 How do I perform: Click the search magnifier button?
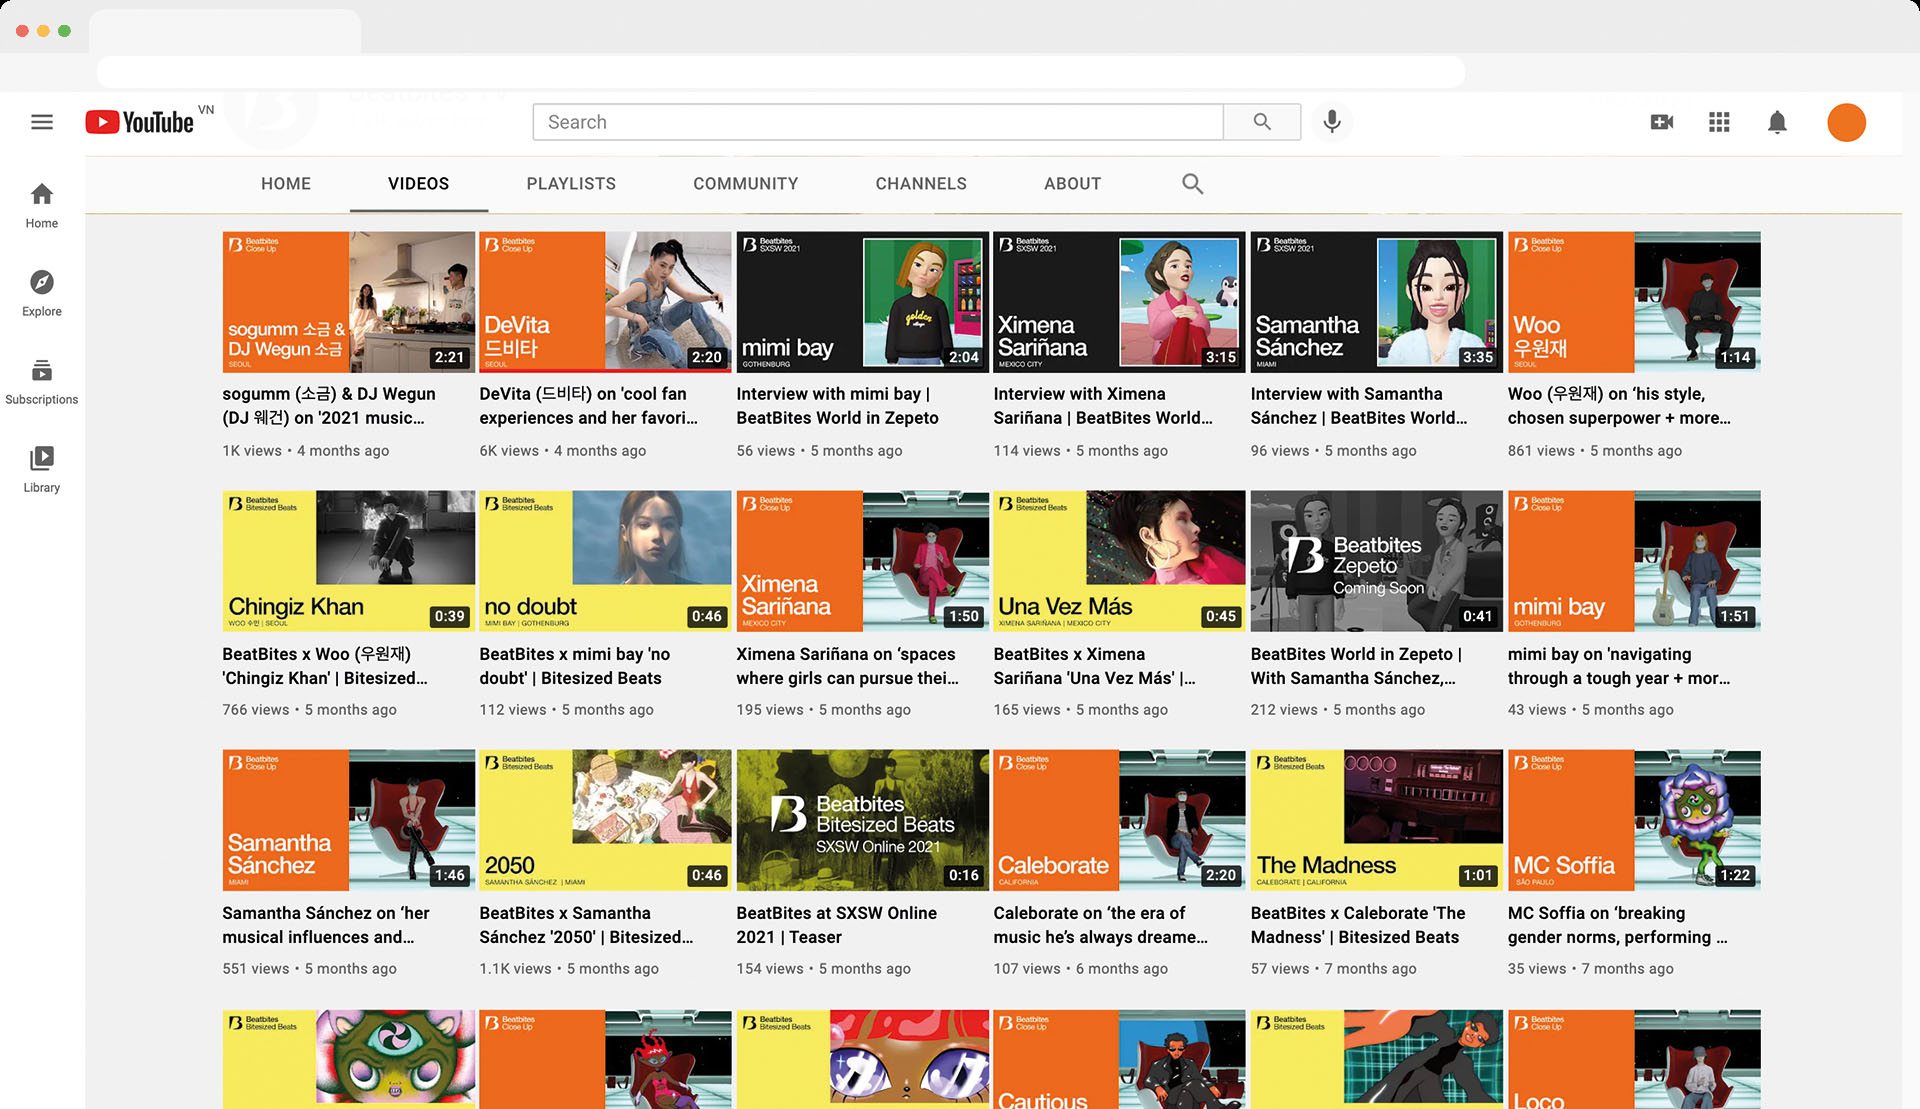point(1262,122)
